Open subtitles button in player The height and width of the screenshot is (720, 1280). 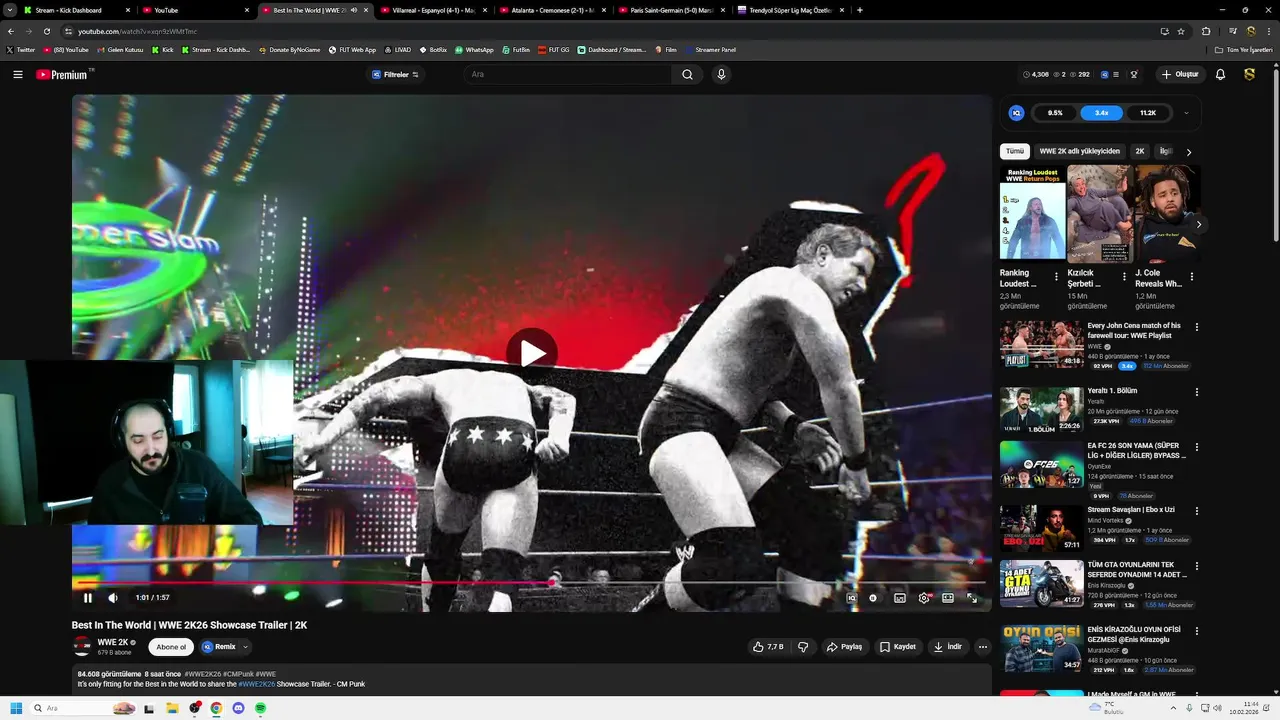tap(900, 598)
